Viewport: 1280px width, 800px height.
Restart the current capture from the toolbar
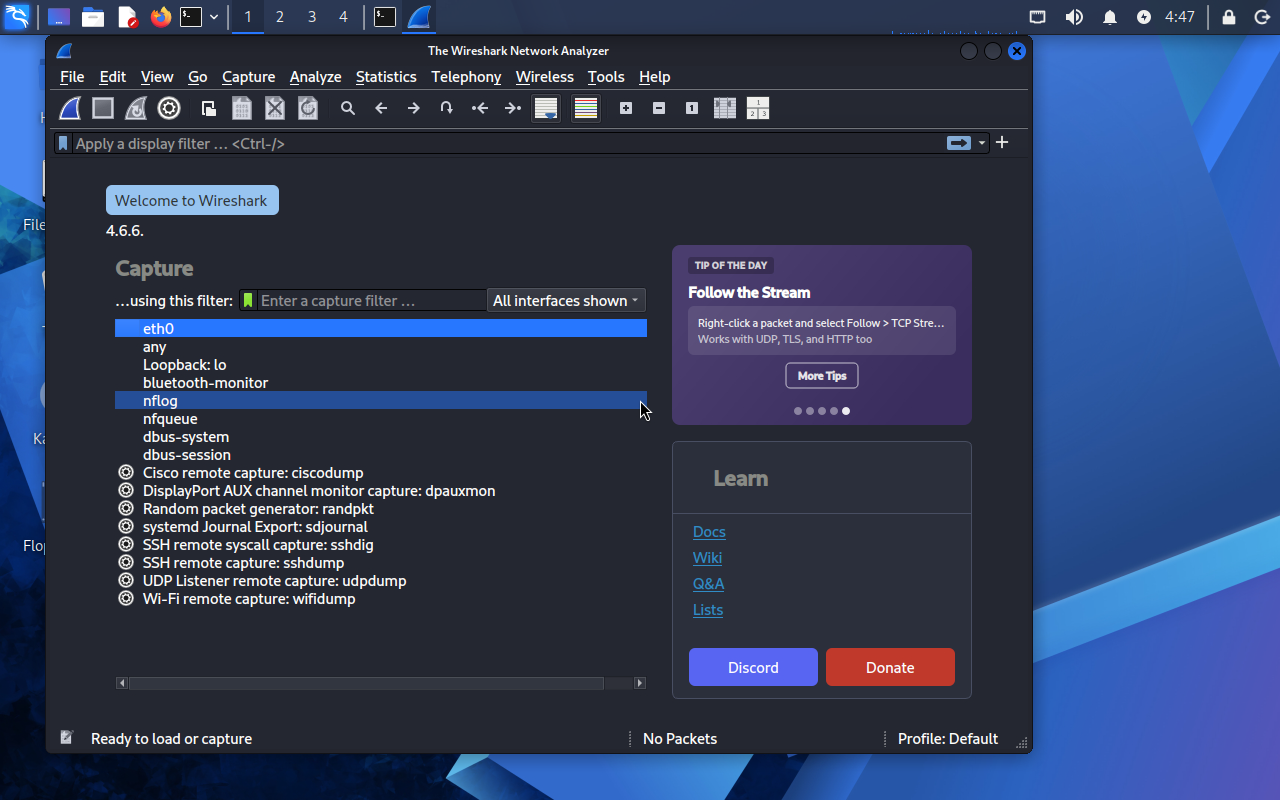[x=136, y=108]
